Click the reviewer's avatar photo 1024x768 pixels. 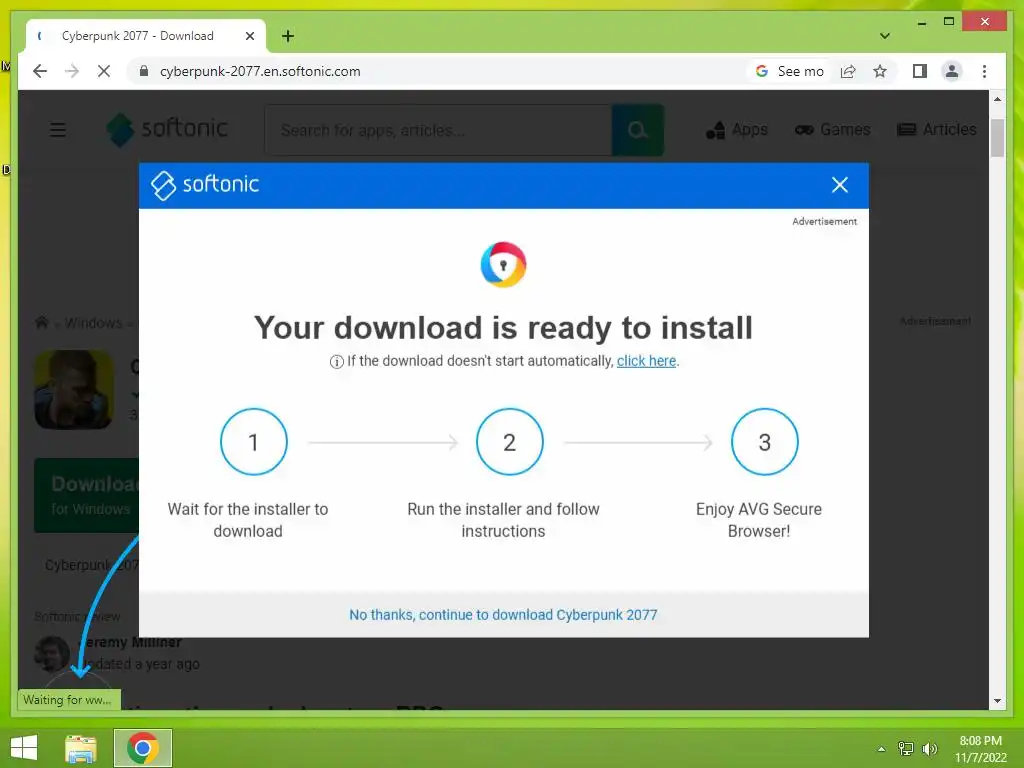[x=52, y=653]
